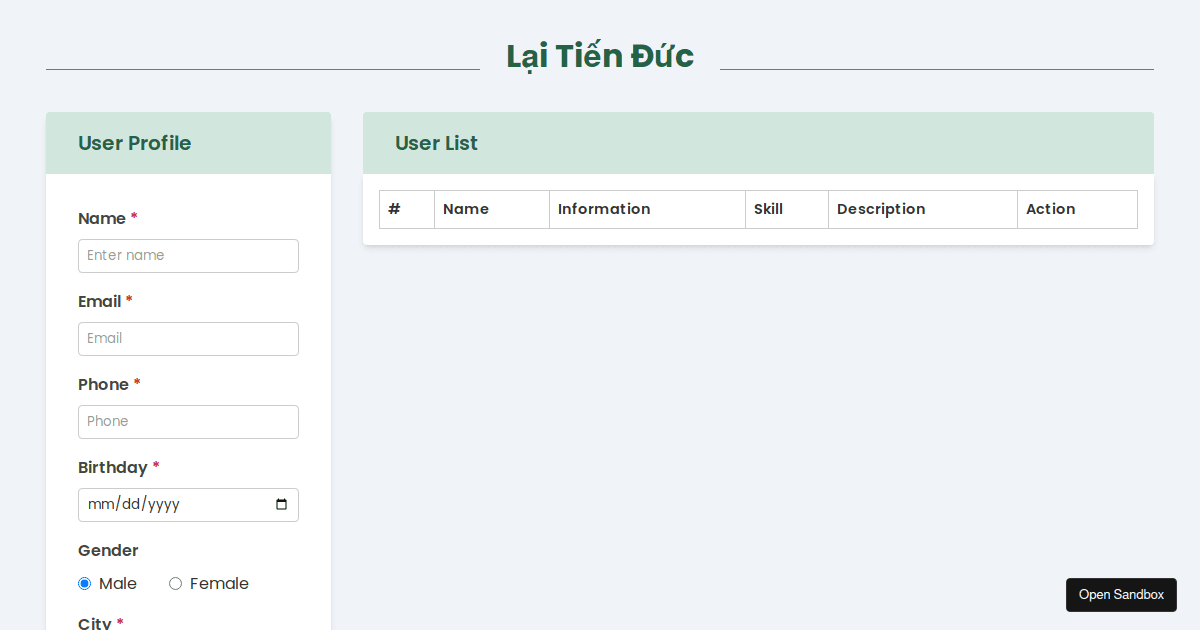
Task: Select the Male gender option
Action: pos(84,583)
